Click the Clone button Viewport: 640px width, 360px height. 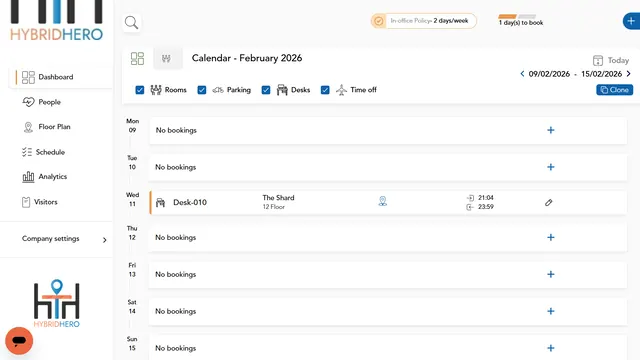point(615,90)
